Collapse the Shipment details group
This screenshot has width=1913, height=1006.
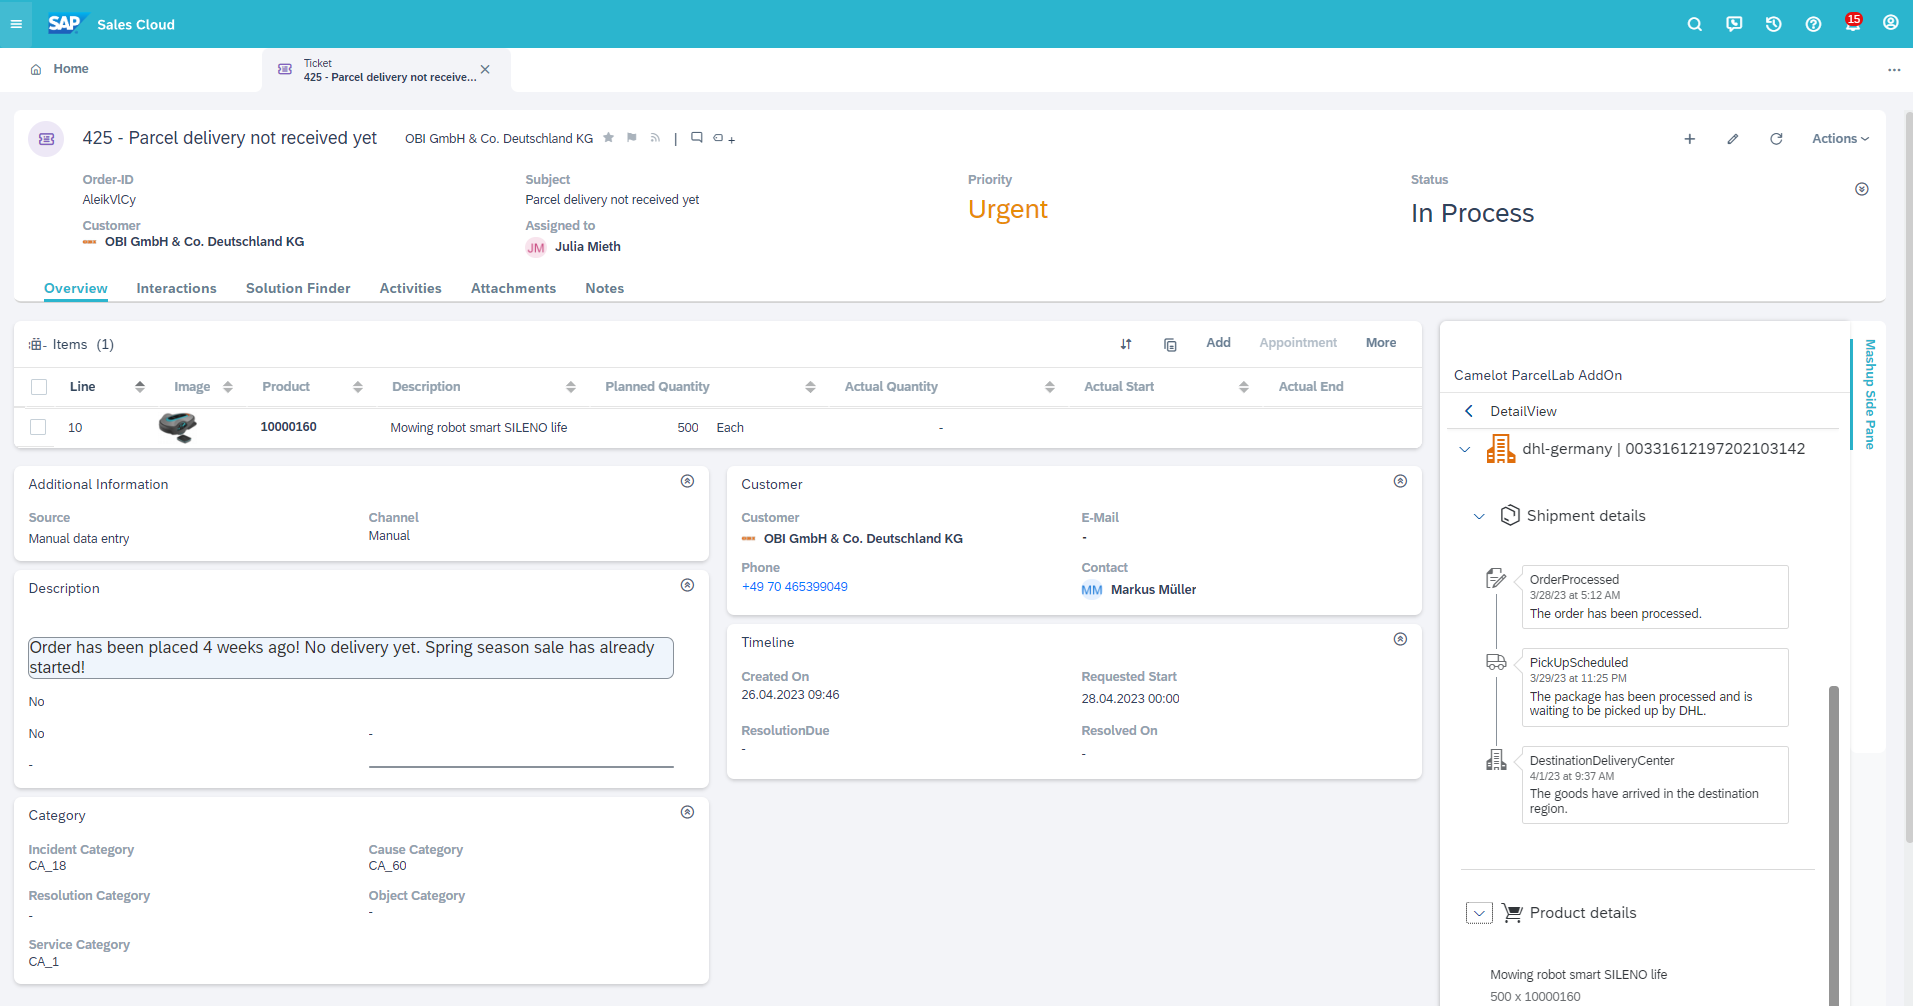1479,516
